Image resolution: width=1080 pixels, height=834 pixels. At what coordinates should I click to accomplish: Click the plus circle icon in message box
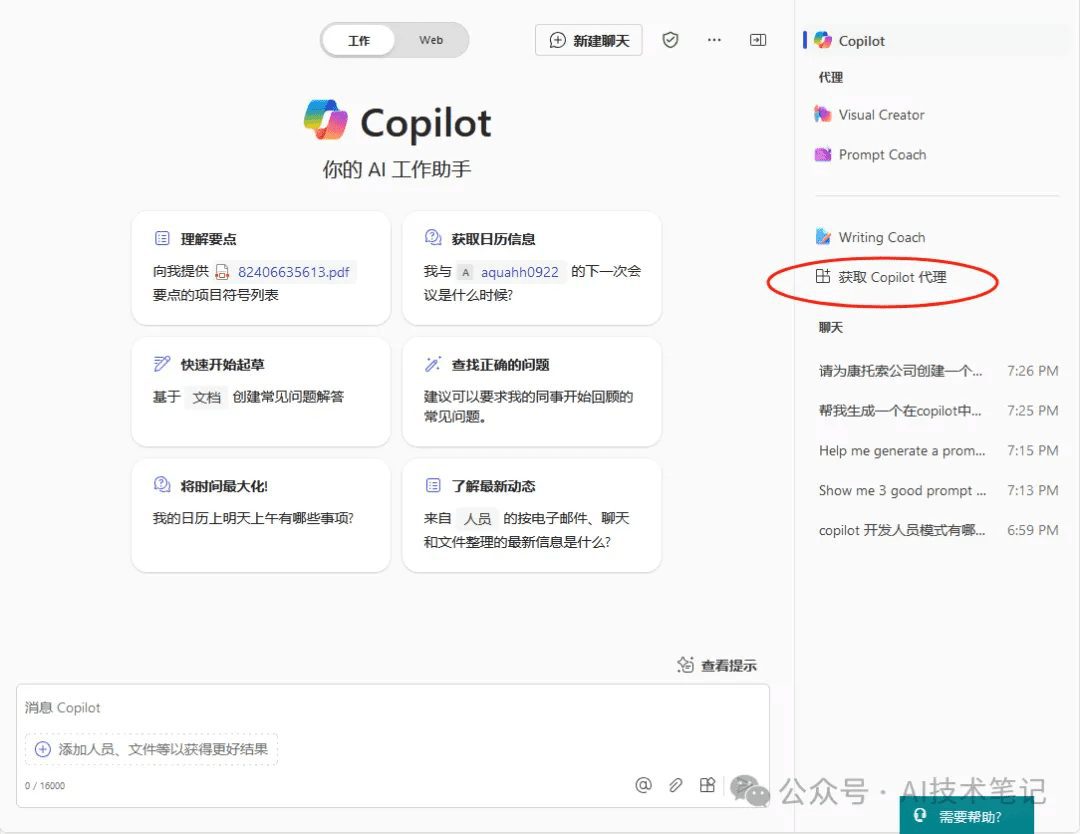click(43, 749)
